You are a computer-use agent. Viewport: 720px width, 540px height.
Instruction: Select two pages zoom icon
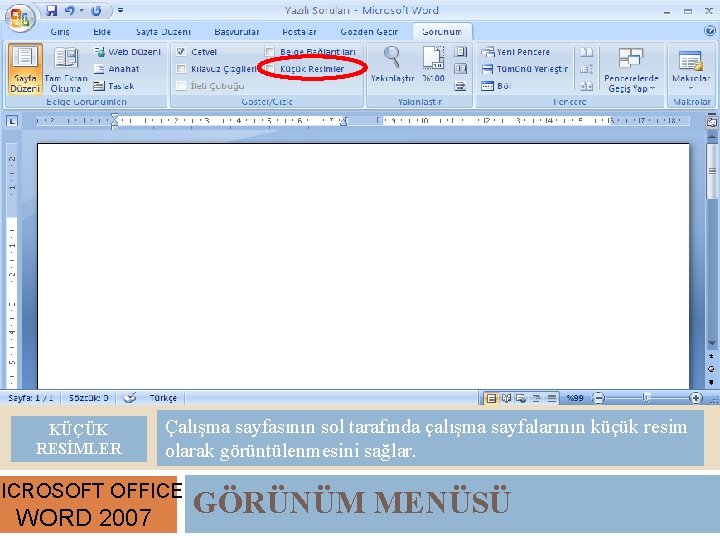click(x=460, y=69)
